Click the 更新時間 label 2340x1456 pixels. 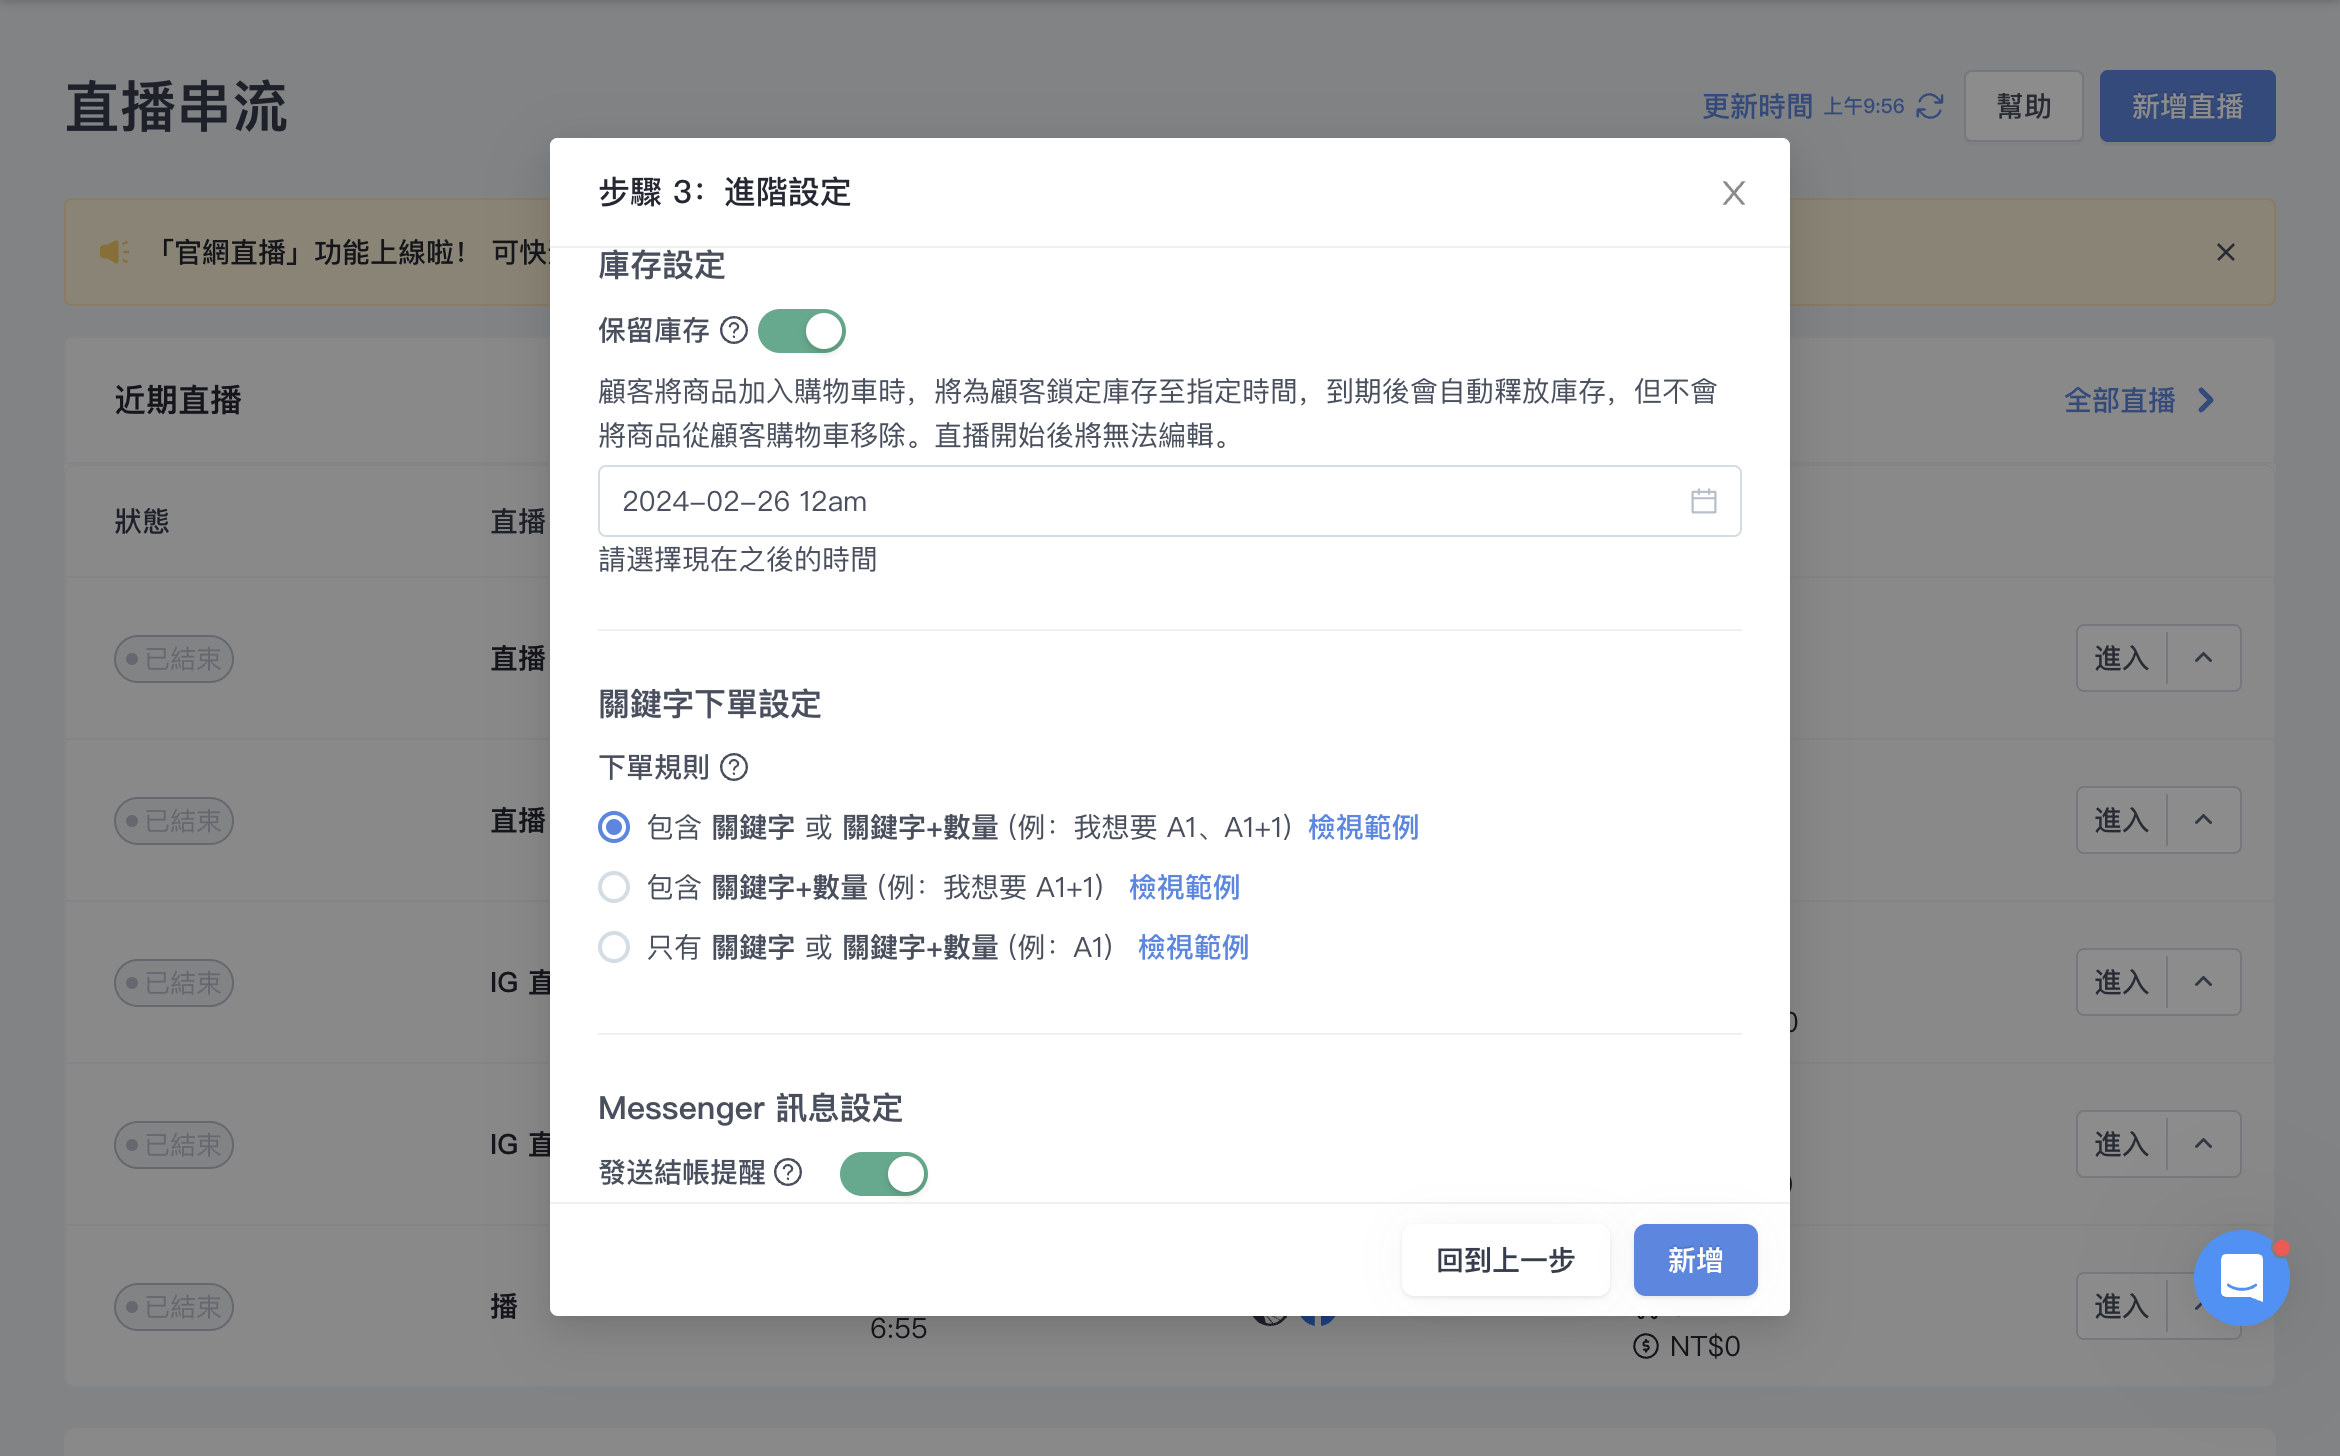(x=1757, y=106)
